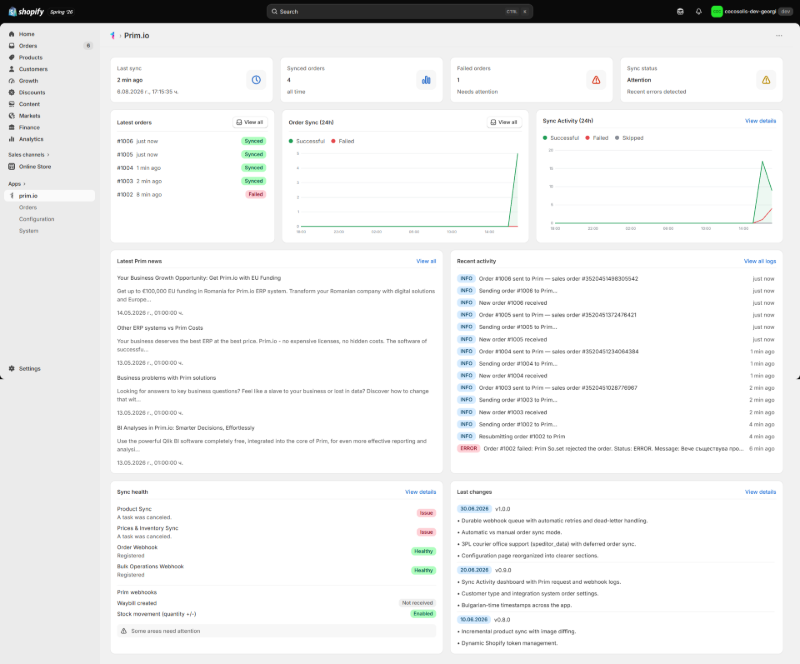Screen dimensions: 800x664
Task: Go to Products section
Action: pyautogui.click(x=31, y=58)
